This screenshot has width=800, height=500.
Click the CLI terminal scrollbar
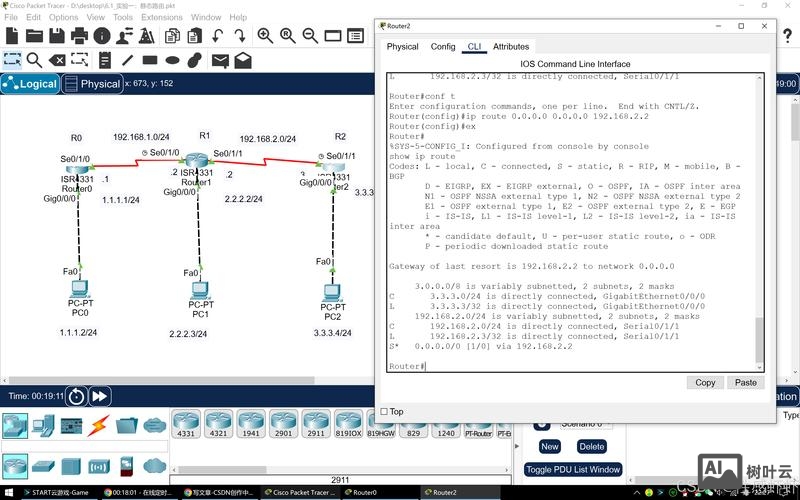pos(759,340)
